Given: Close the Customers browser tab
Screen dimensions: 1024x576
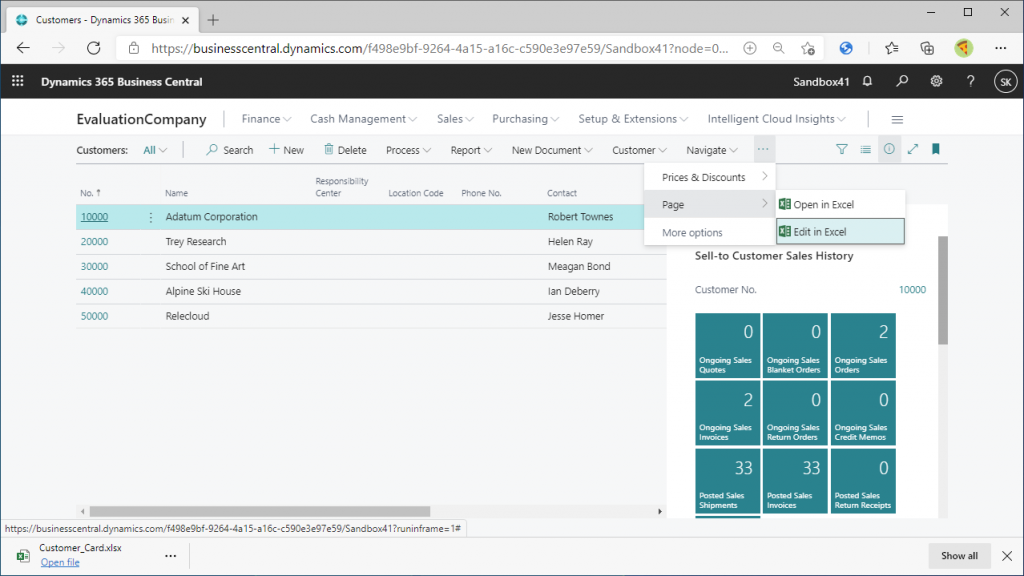Looking at the screenshot, I should 185,20.
